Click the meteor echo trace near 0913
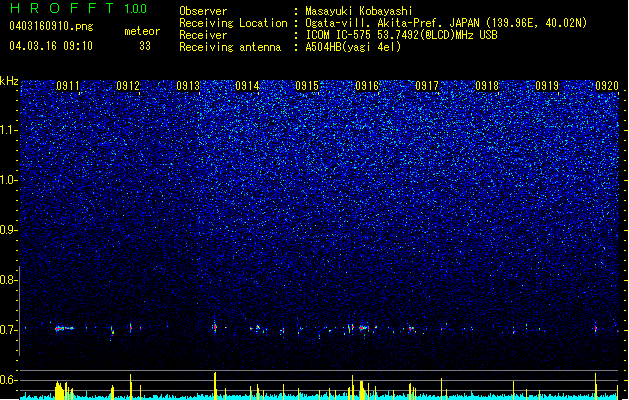The height and width of the screenshot is (400, 629). click(x=215, y=327)
